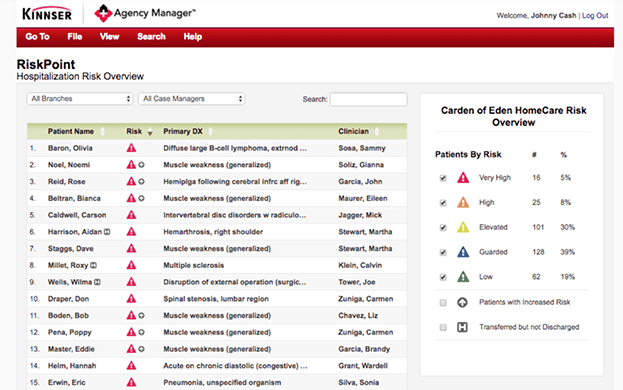Viewport: 623px width, 390px height.
Task: Click very high risk triangle for Baron, Olivia
Action: (131, 148)
